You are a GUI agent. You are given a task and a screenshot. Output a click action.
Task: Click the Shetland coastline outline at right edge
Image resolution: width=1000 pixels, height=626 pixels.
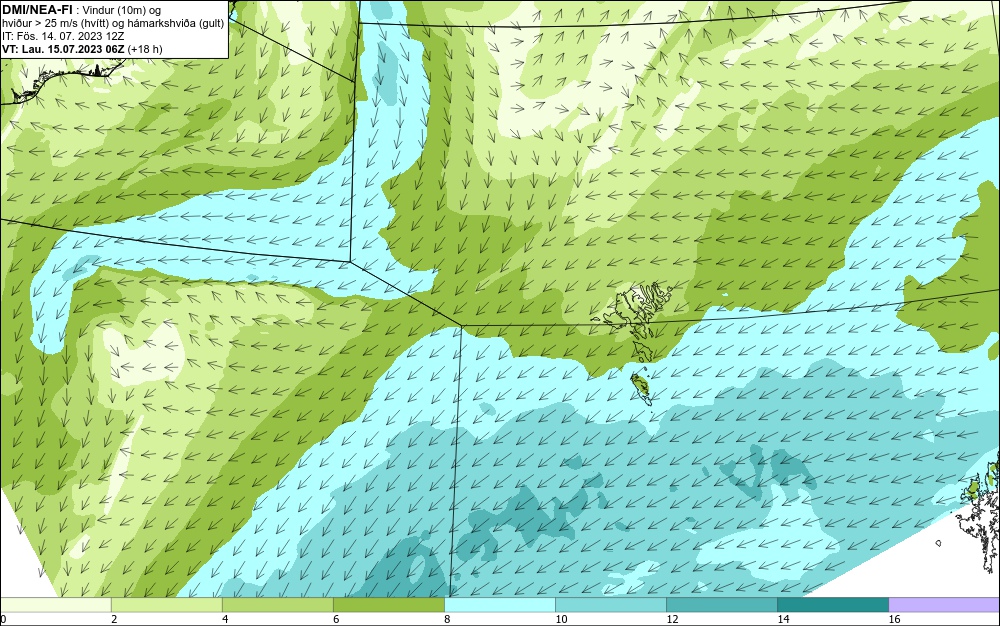[979, 516]
